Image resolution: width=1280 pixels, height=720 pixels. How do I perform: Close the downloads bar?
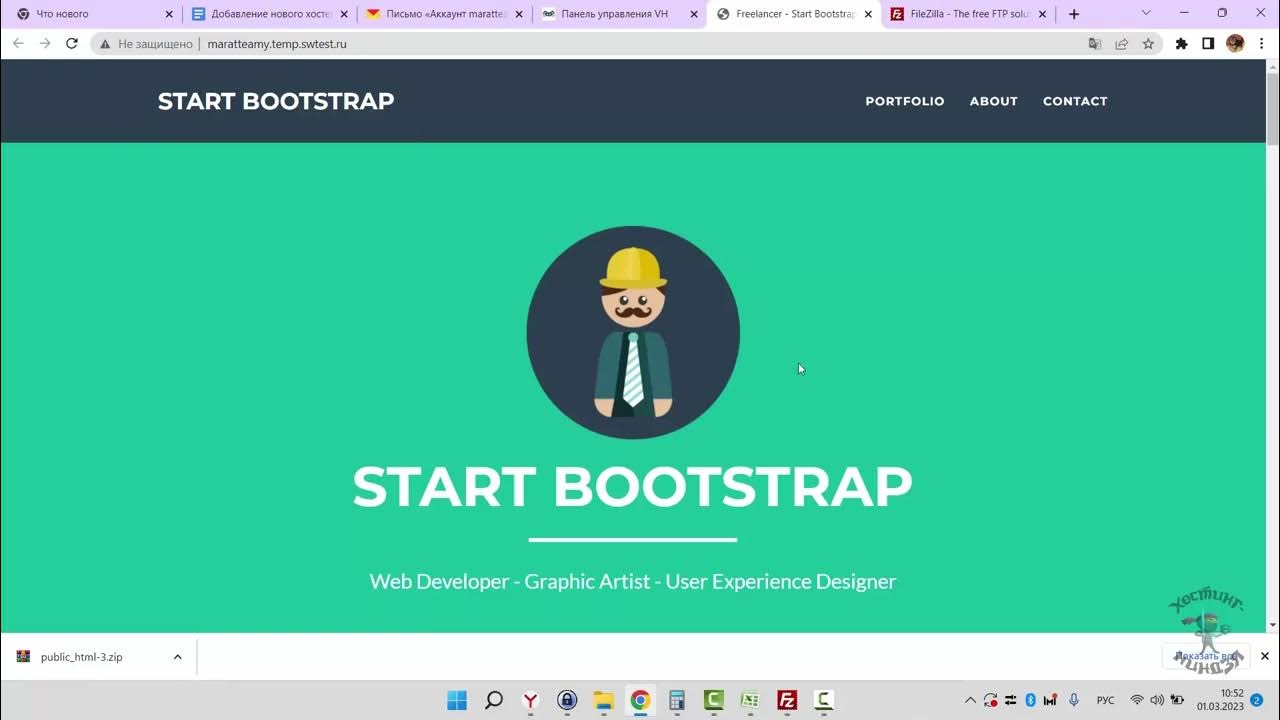(x=1264, y=656)
